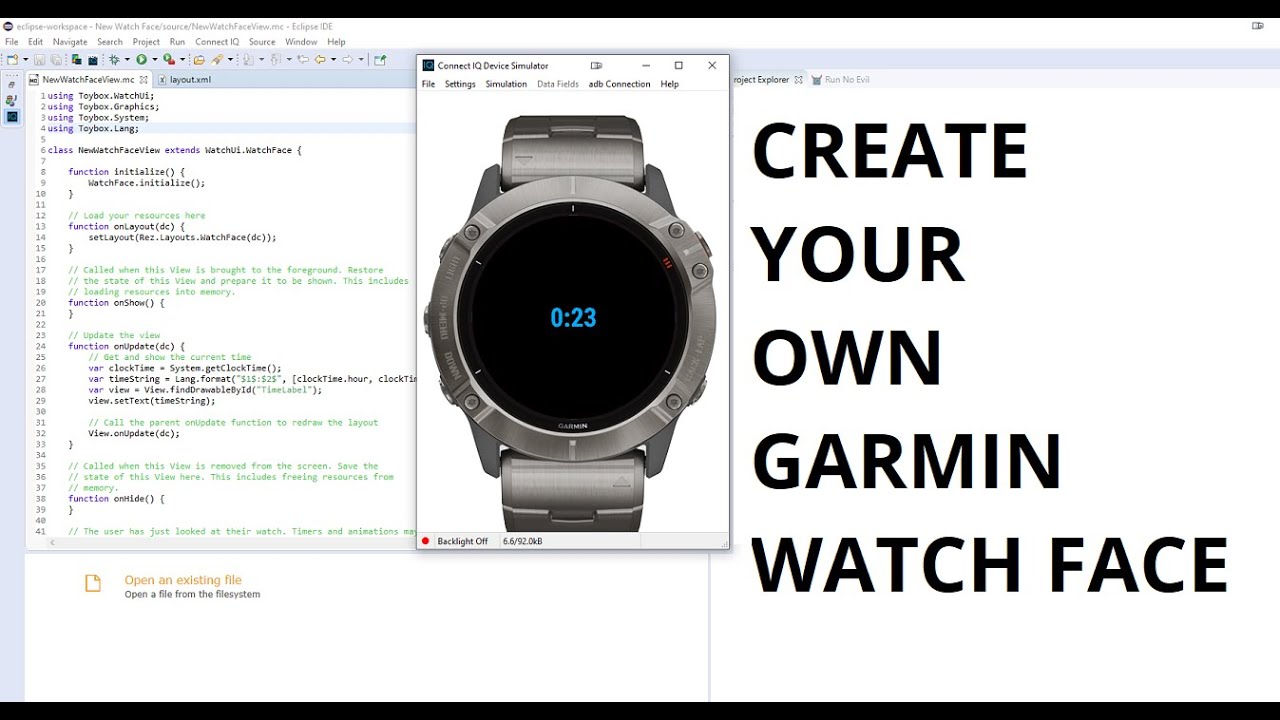Image resolution: width=1280 pixels, height=720 pixels.
Task: Click the Previous Annotation toolbar icon
Action: pyautogui.click(x=275, y=59)
